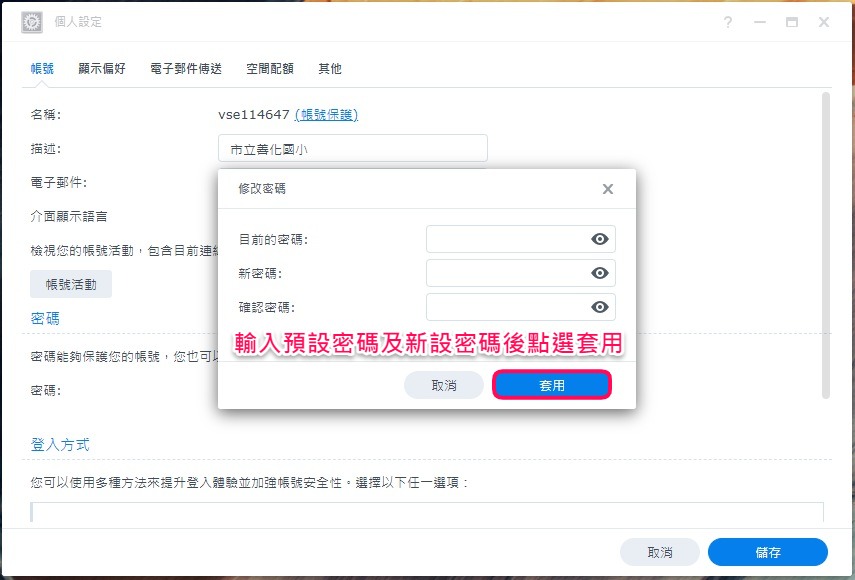Open 帳號活動 account activity
Image resolution: width=855 pixels, height=580 pixels.
click(71, 284)
